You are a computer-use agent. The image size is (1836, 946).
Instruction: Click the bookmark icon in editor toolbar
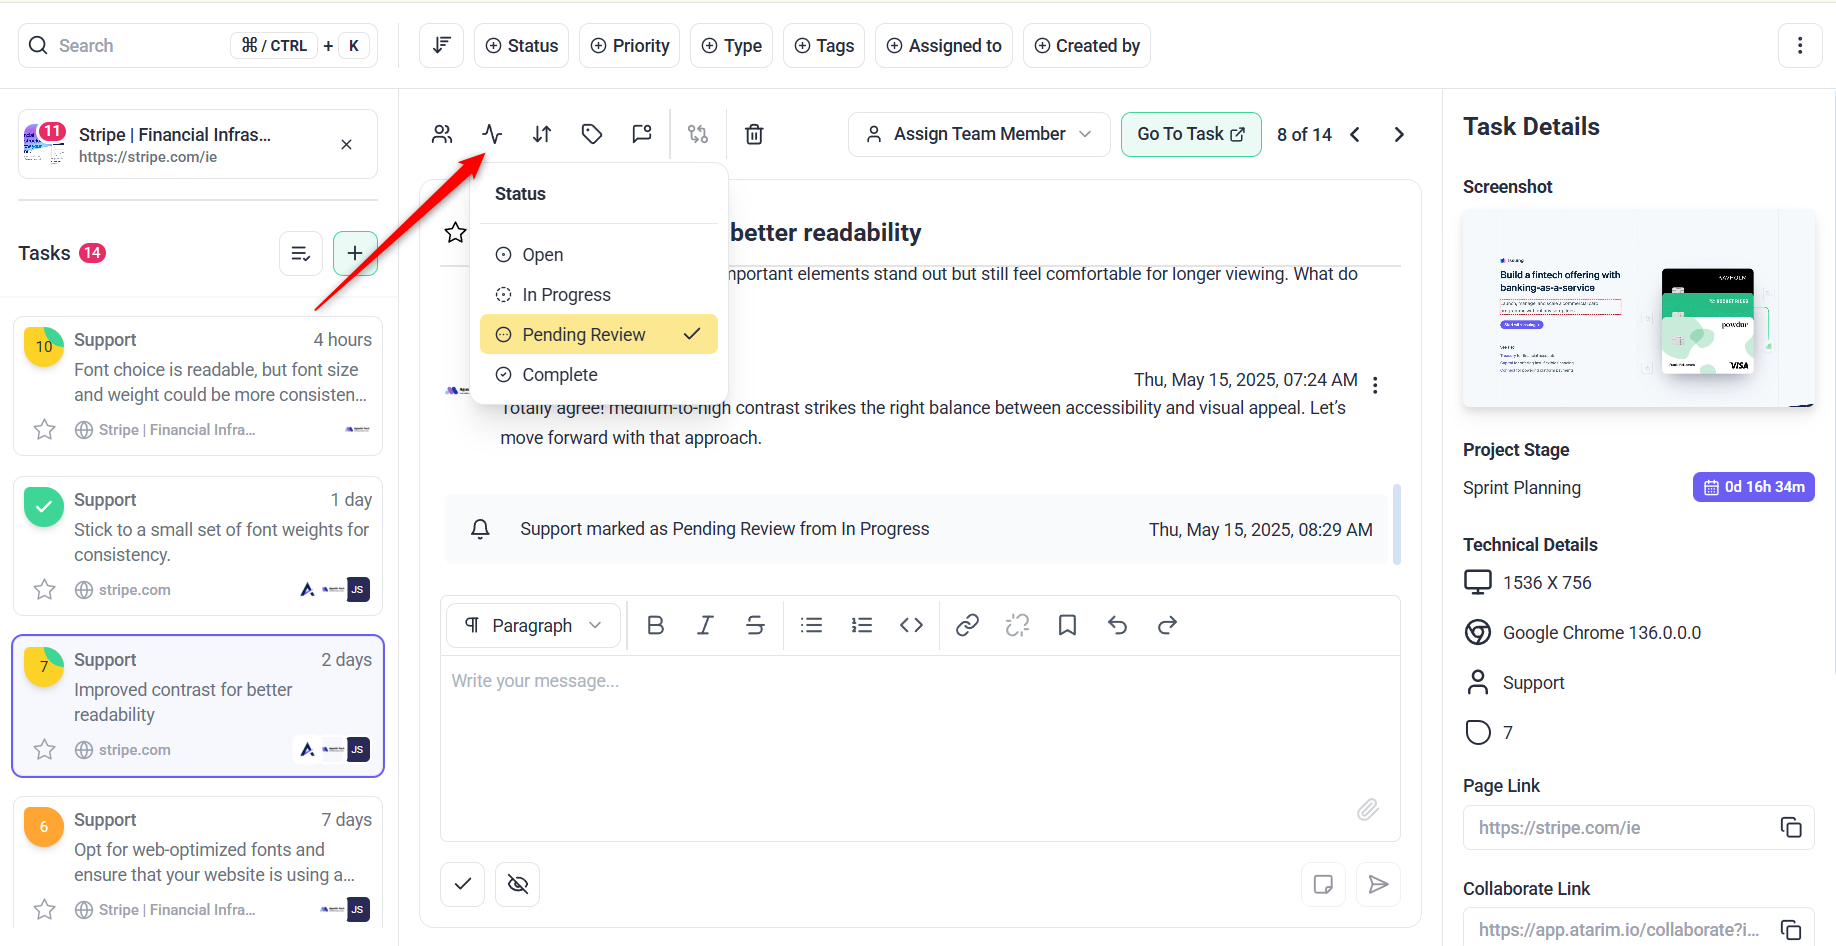pos(1067,626)
